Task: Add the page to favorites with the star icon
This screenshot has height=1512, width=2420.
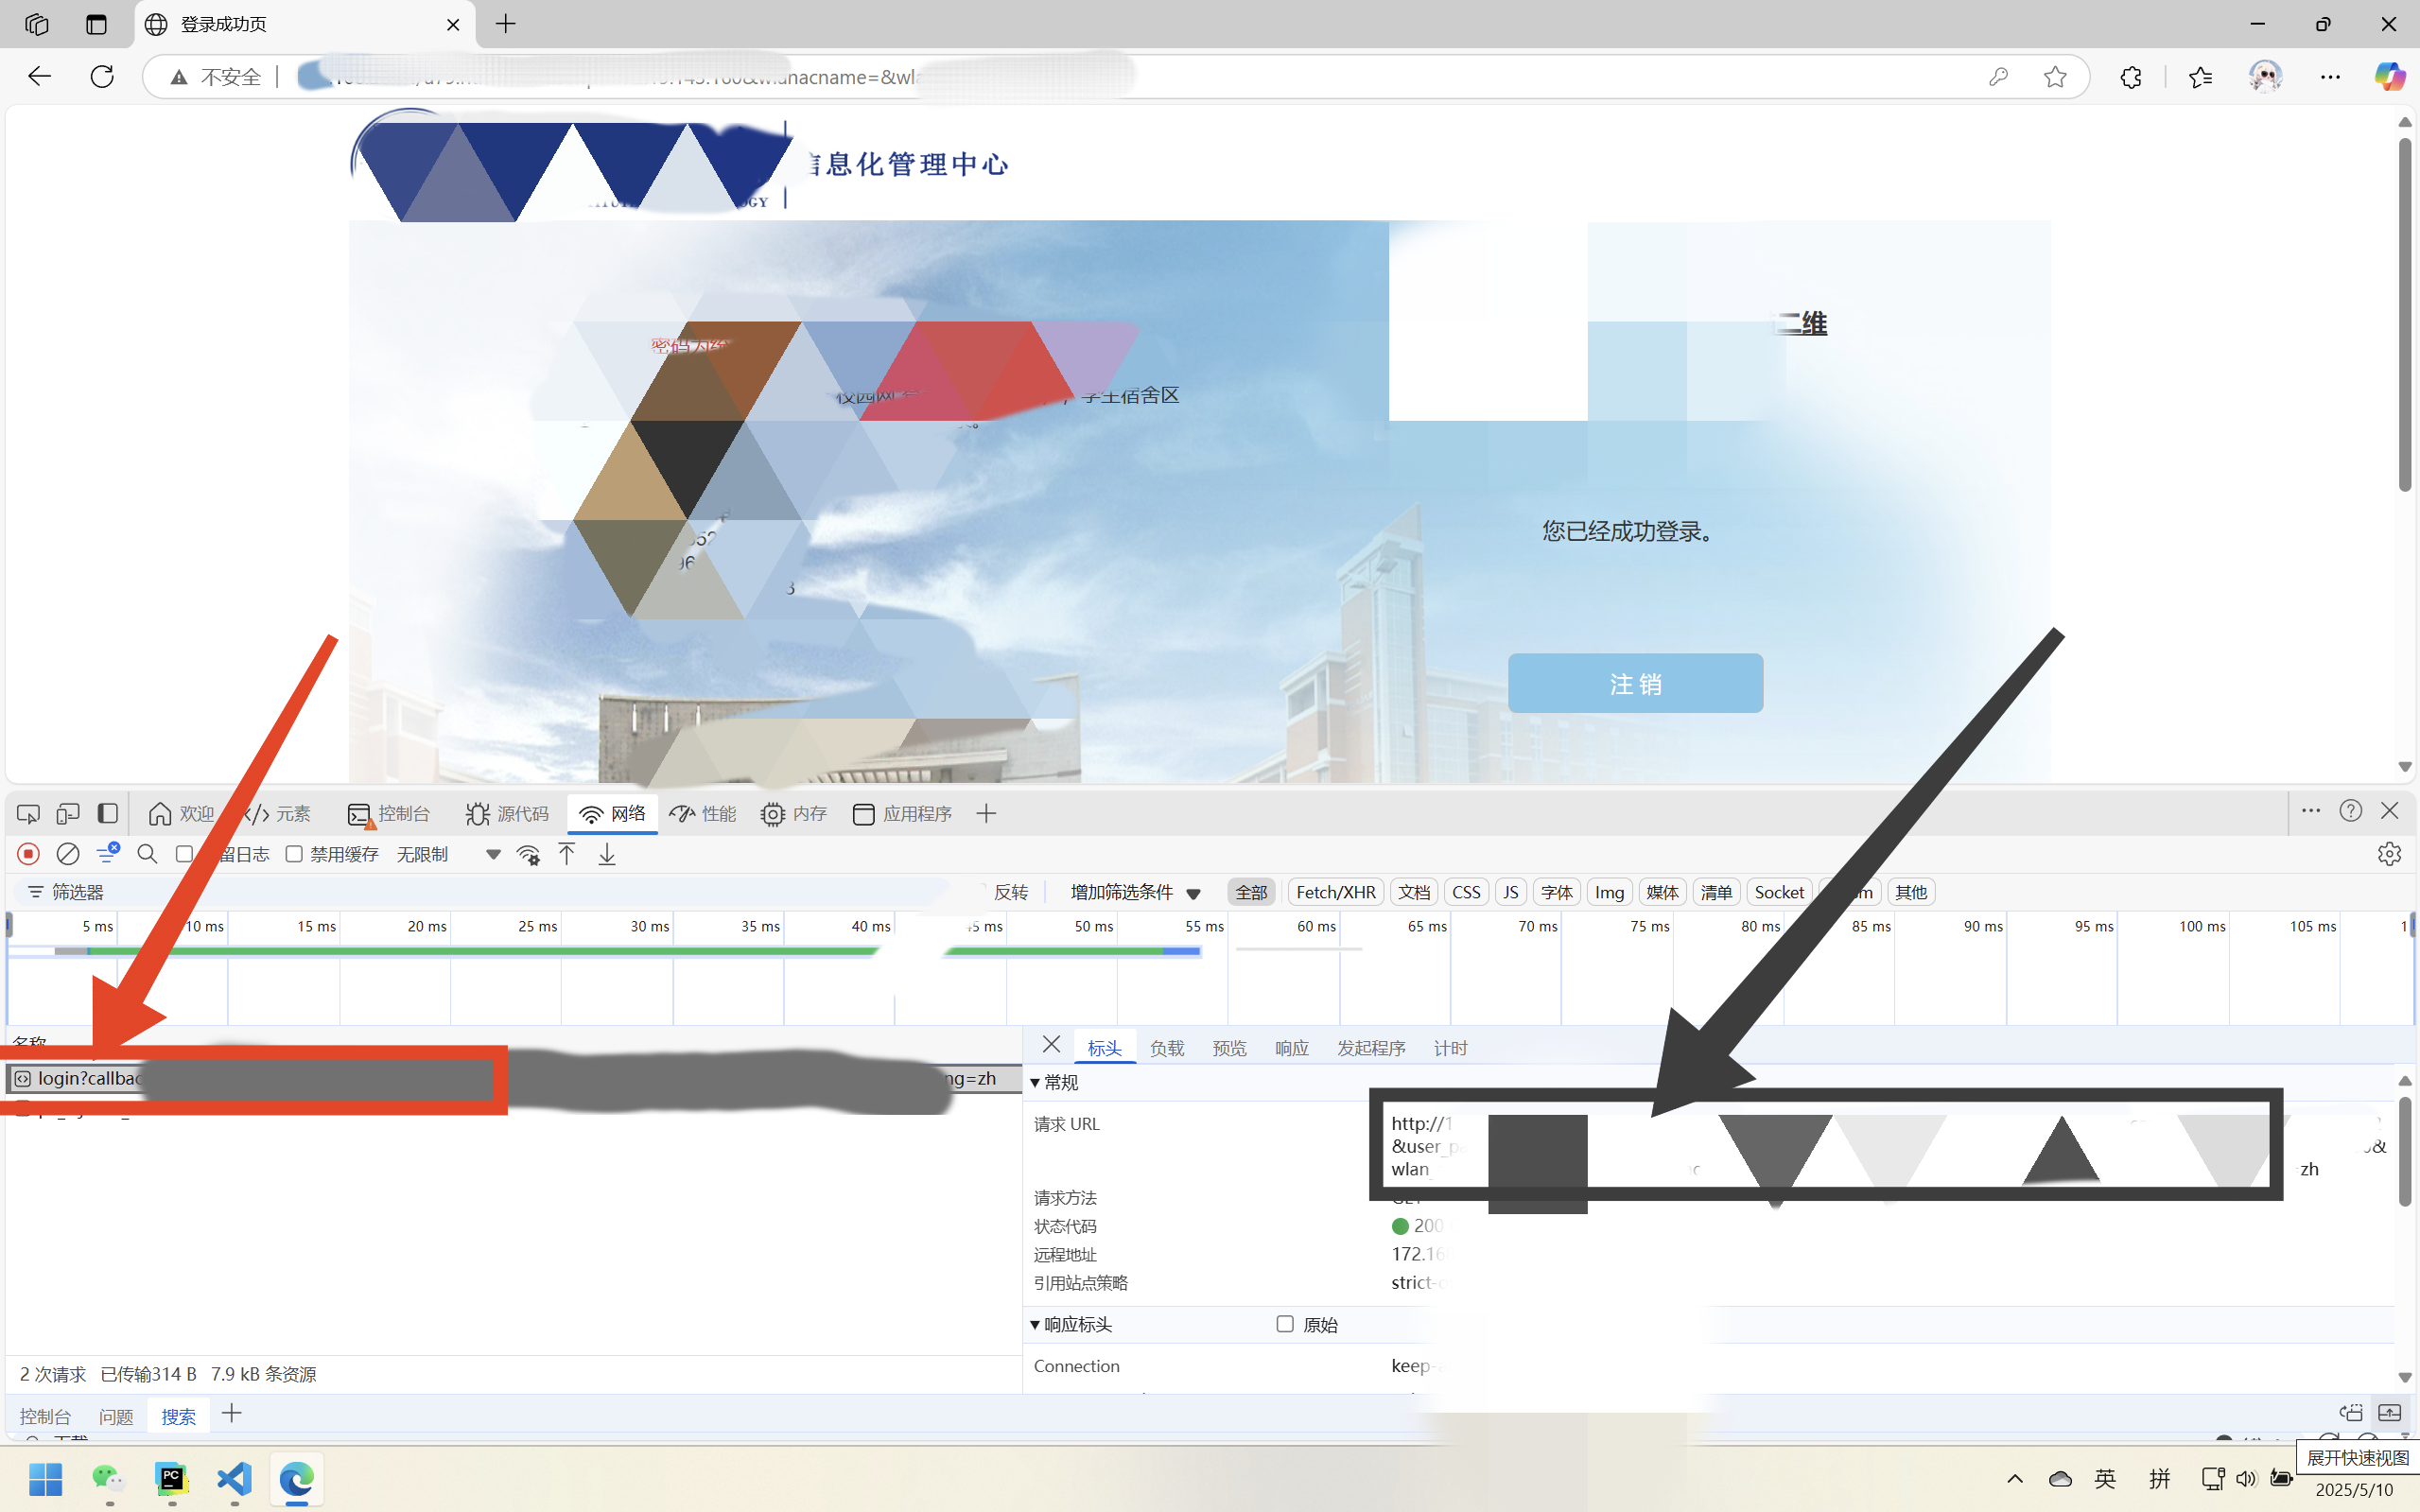Action: pos(2055,77)
